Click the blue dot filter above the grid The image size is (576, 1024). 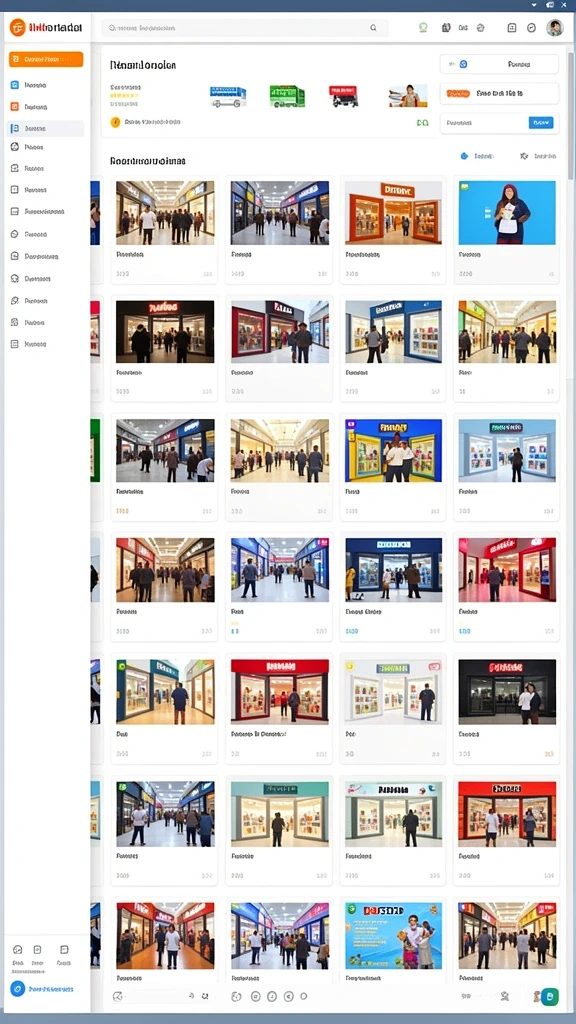point(464,156)
